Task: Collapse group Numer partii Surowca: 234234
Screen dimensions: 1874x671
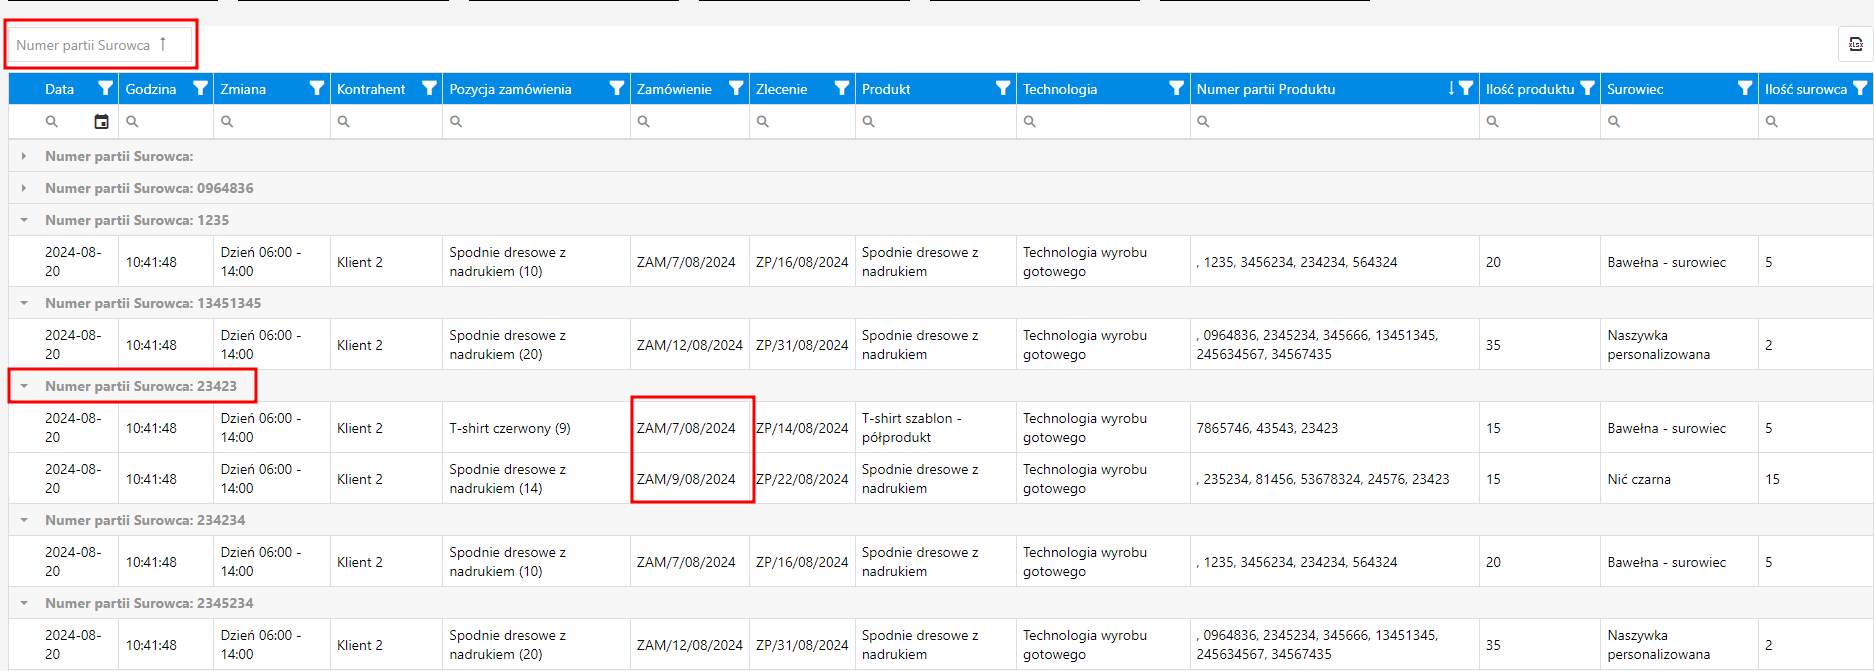Action: pyautogui.click(x=24, y=520)
